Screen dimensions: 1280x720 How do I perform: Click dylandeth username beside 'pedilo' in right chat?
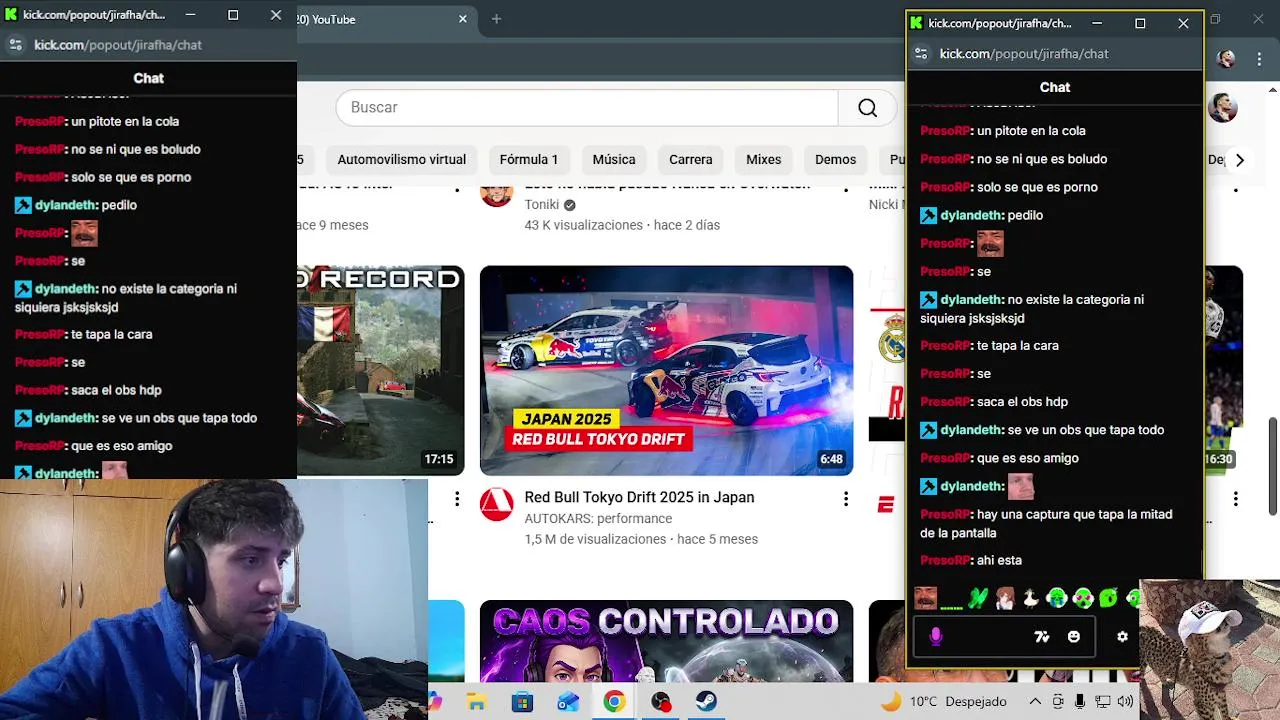(x=971, y=215)
